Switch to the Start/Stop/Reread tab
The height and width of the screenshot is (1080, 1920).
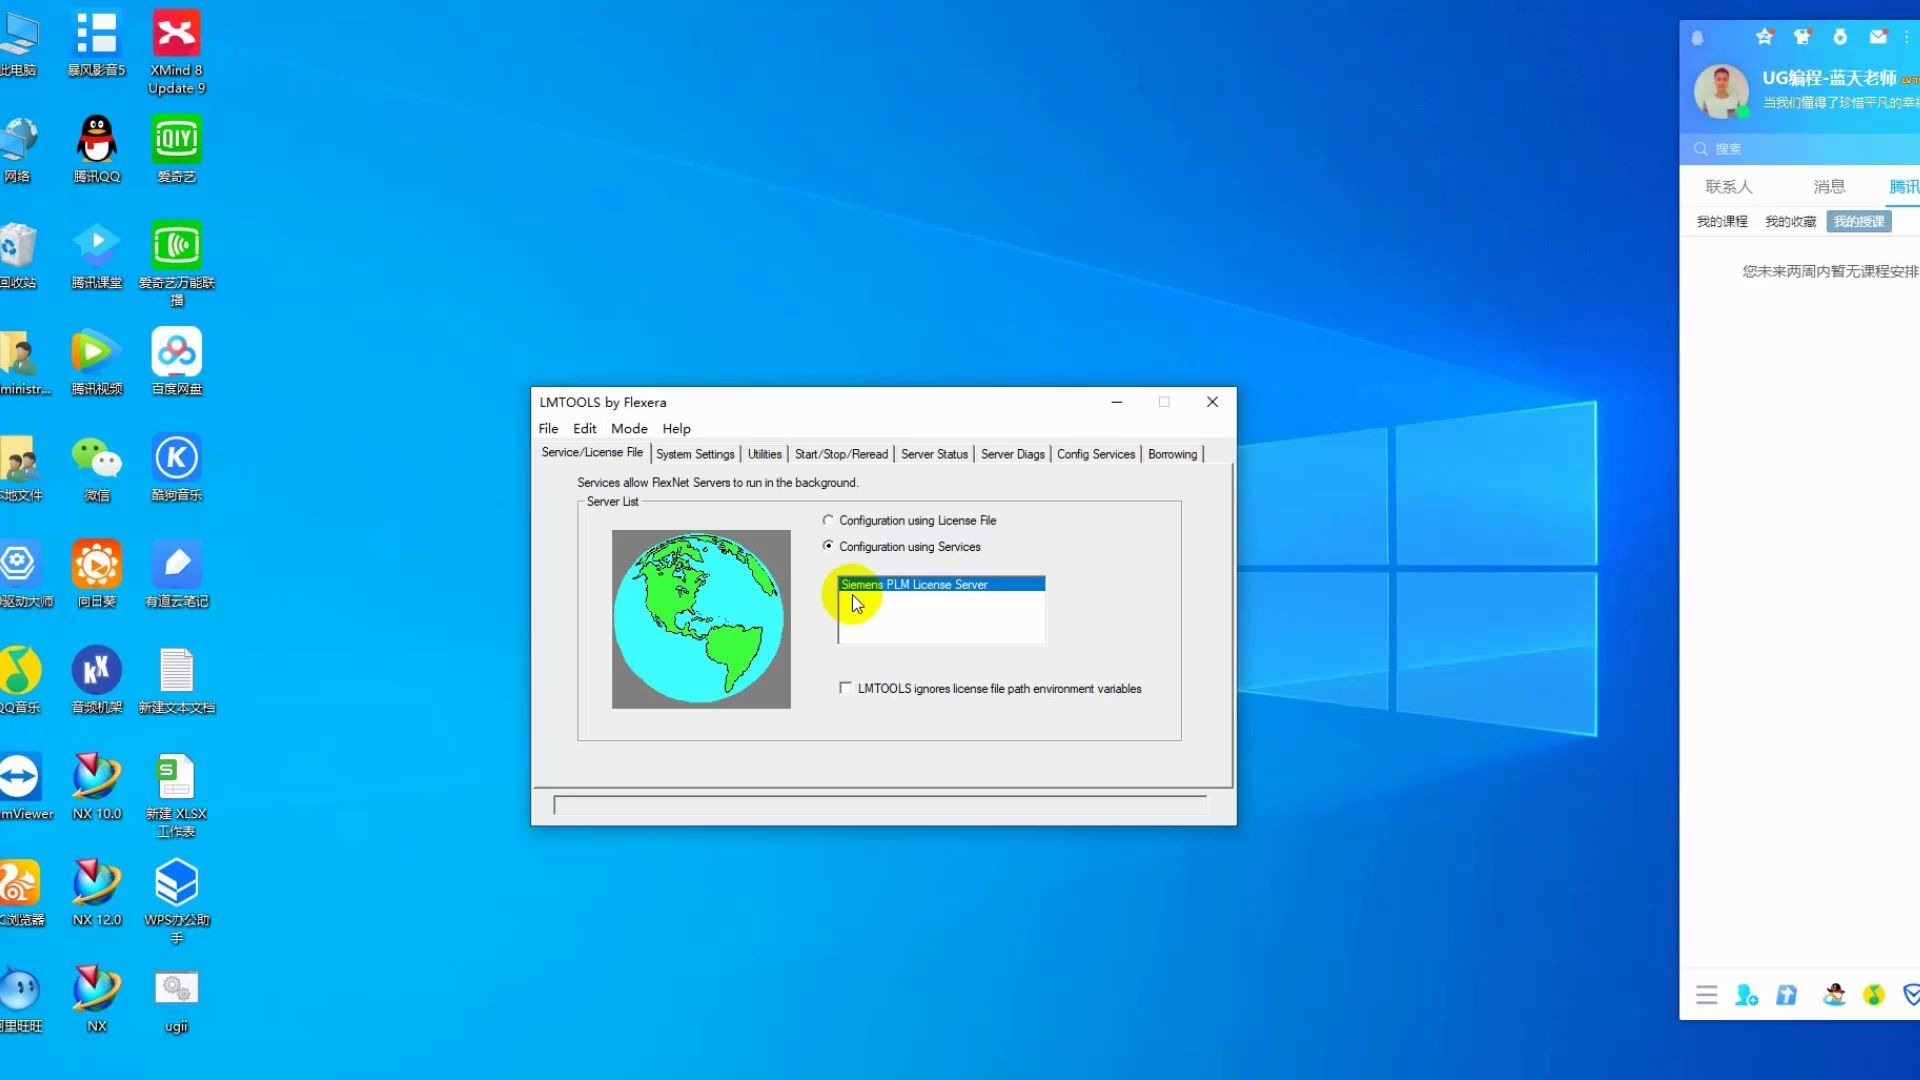tap(841, 454)
